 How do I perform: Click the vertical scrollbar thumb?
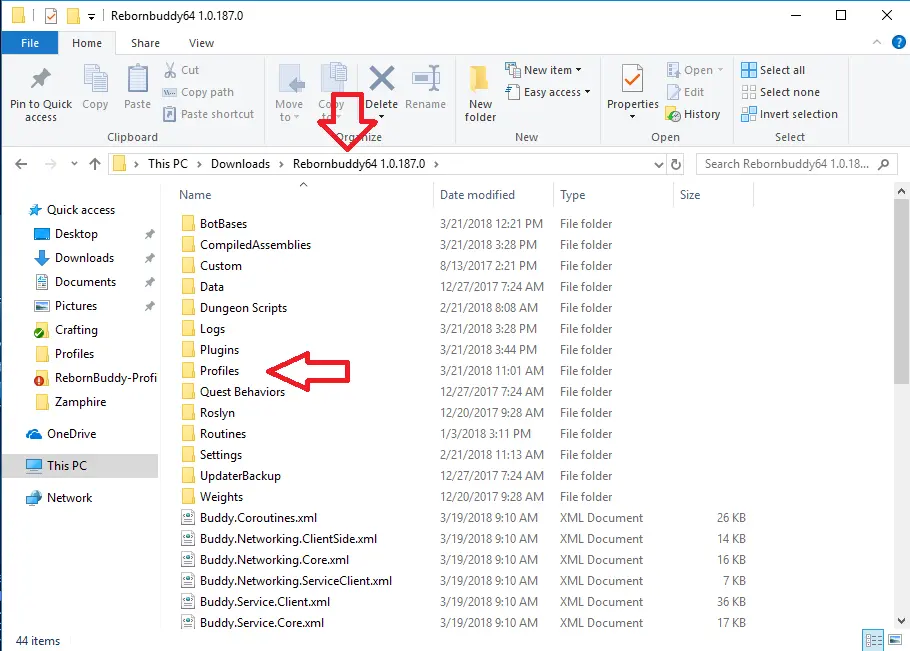click(901, 292)
